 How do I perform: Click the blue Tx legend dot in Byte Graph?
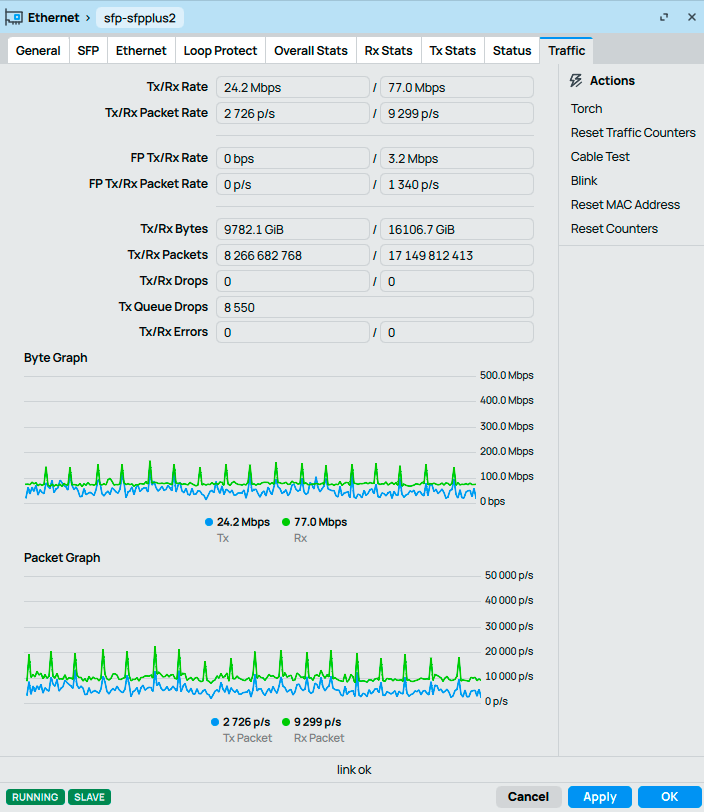click(209, 522)
